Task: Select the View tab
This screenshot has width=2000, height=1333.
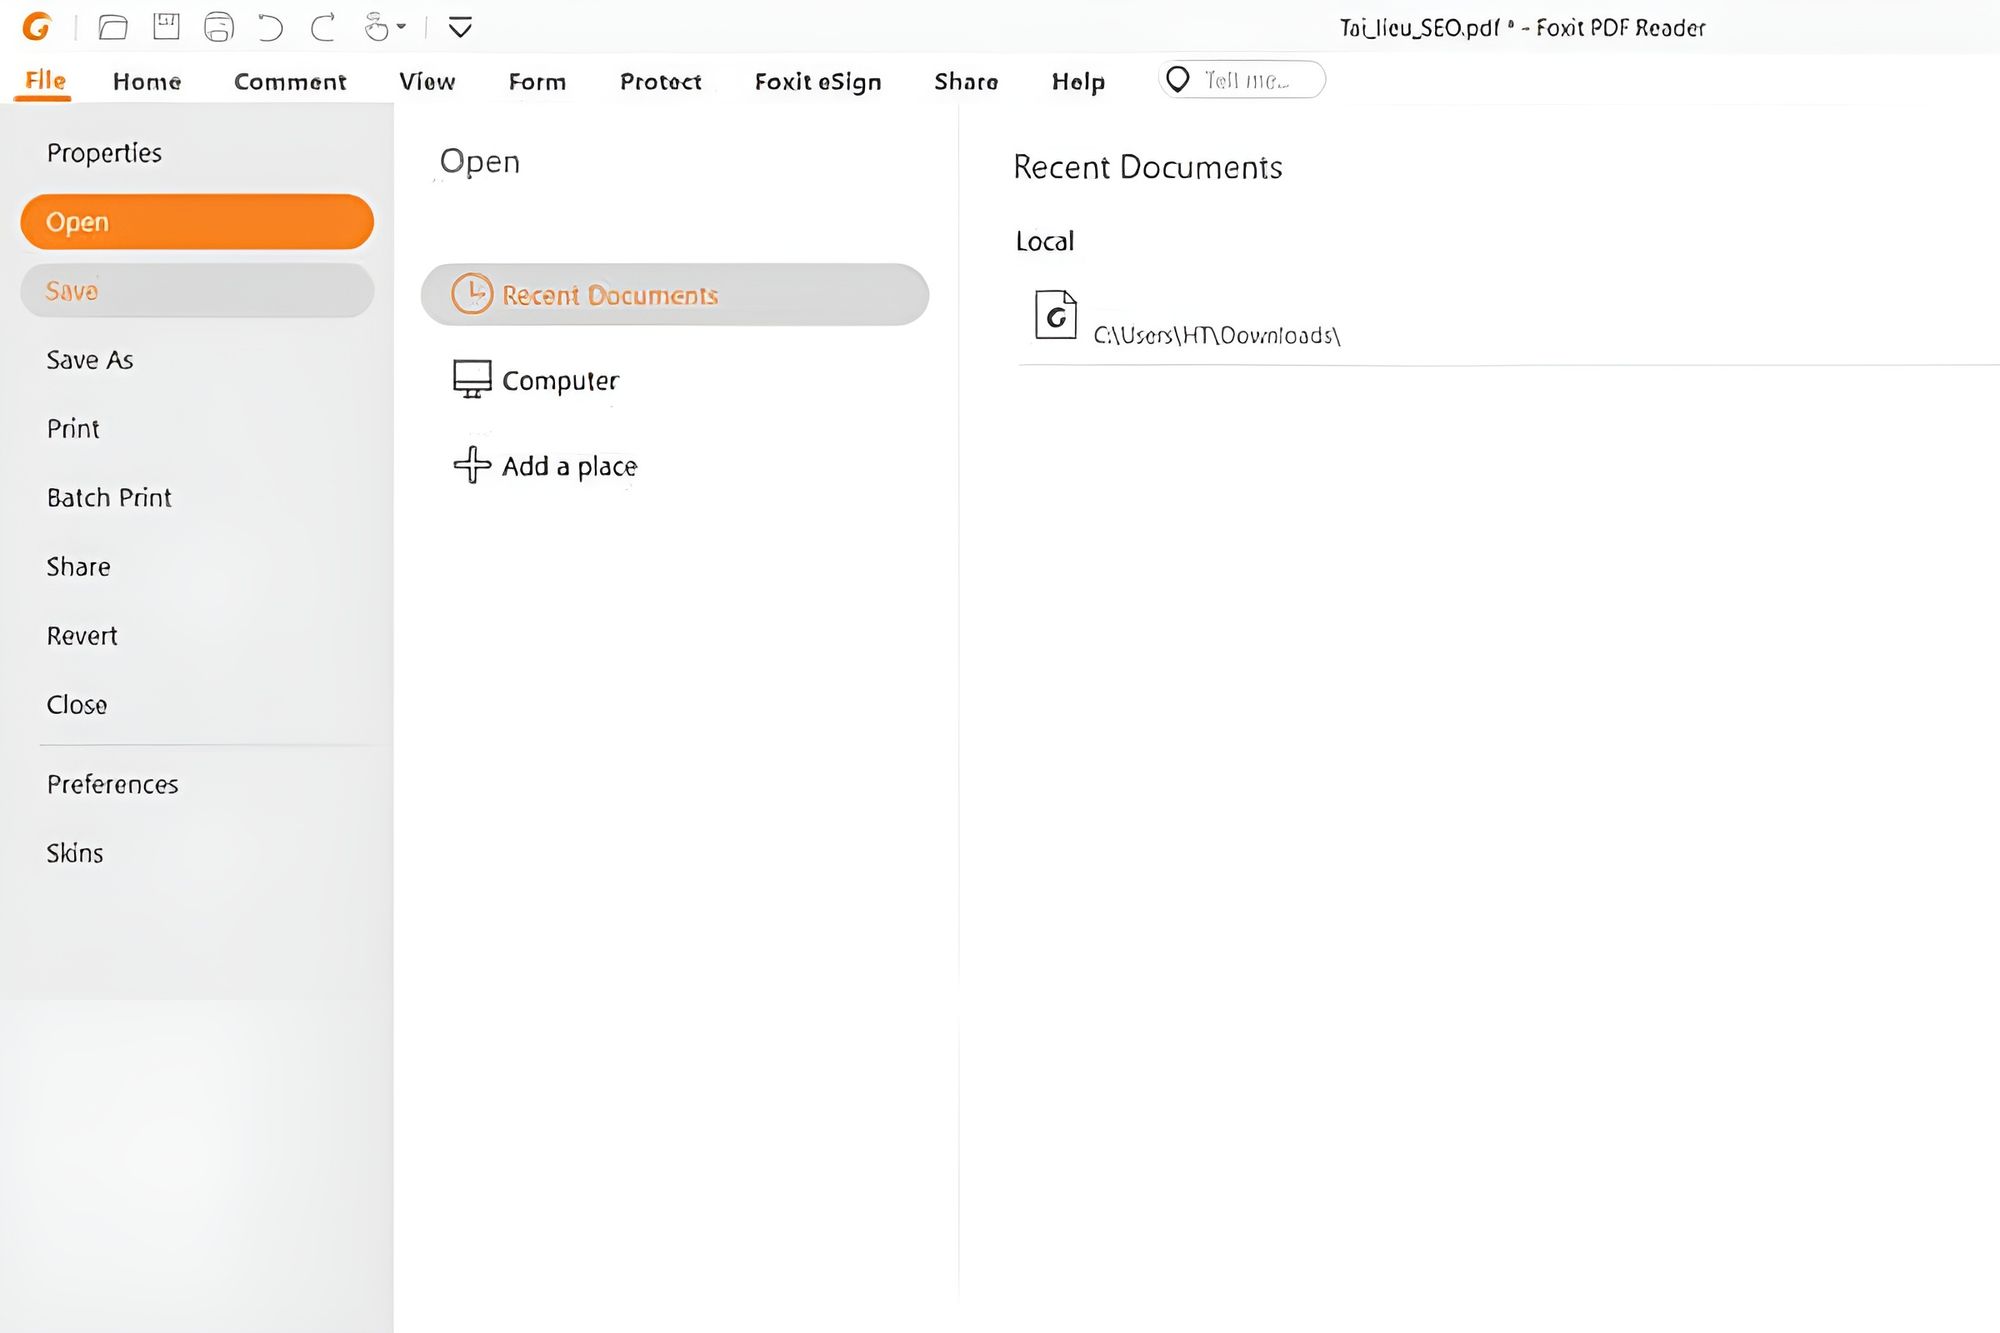Action: [x=427, y=81]
